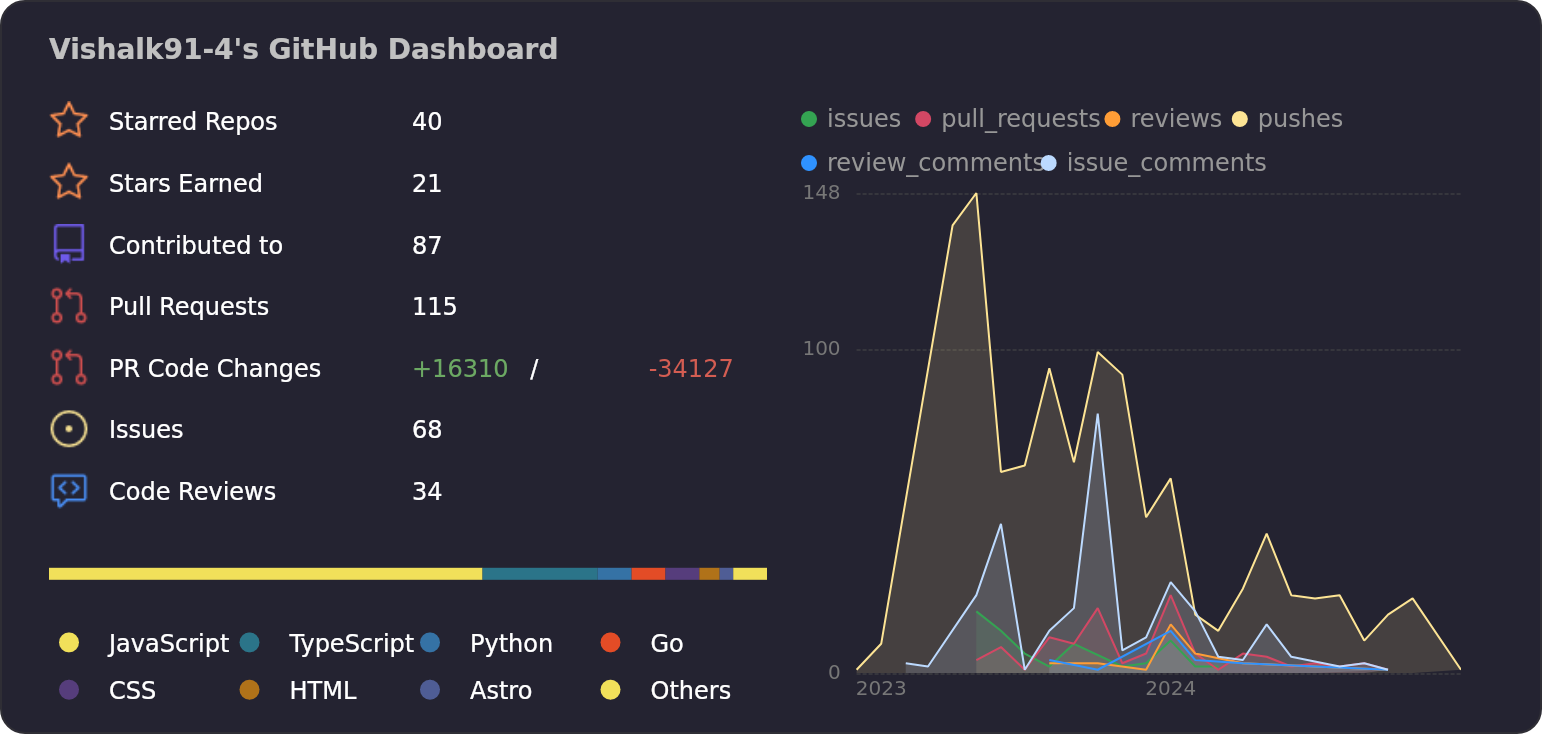The image size is (1542, 734).
Task: Click the Issues circle icon
Action: click(x=69, y=429)
